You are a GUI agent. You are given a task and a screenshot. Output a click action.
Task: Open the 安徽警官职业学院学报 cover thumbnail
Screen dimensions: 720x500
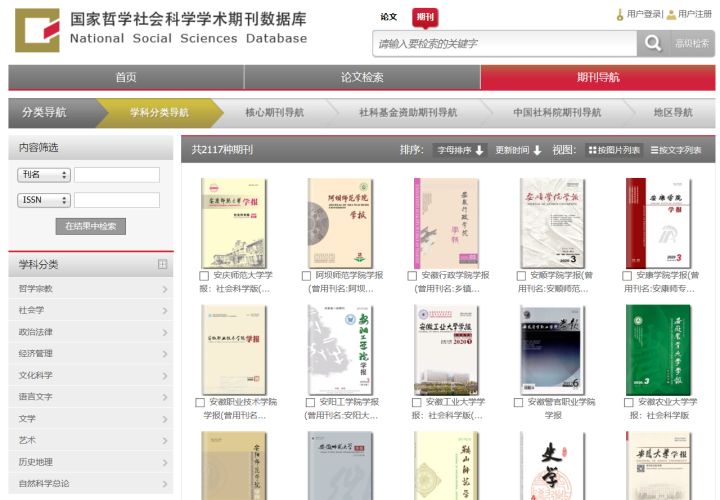pyautogui.click(x=552, y=350)
